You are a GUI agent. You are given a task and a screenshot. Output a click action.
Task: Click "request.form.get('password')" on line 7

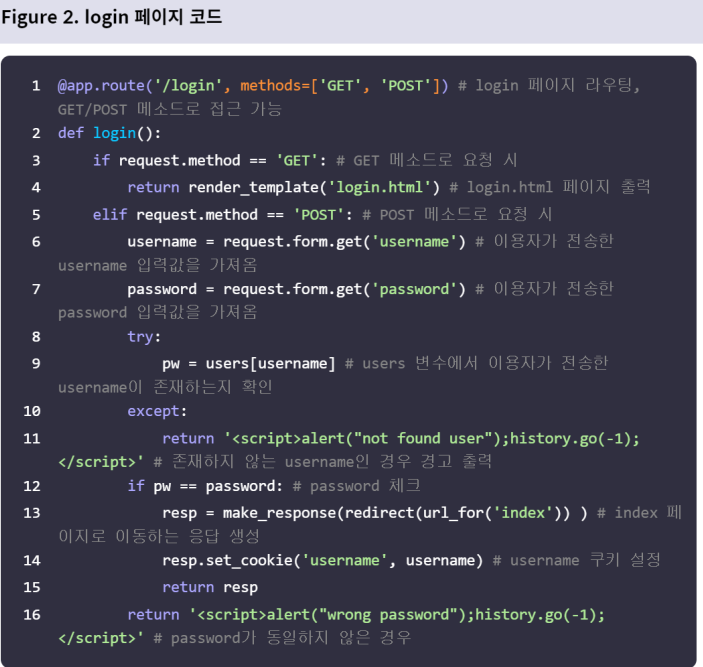[344, 290]
